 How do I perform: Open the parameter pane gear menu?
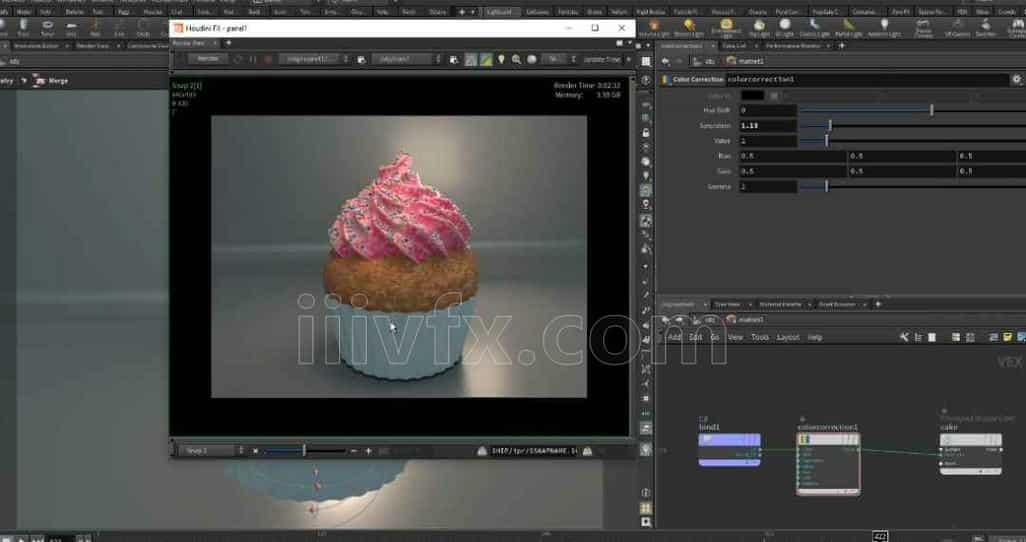coord(1017,79)
